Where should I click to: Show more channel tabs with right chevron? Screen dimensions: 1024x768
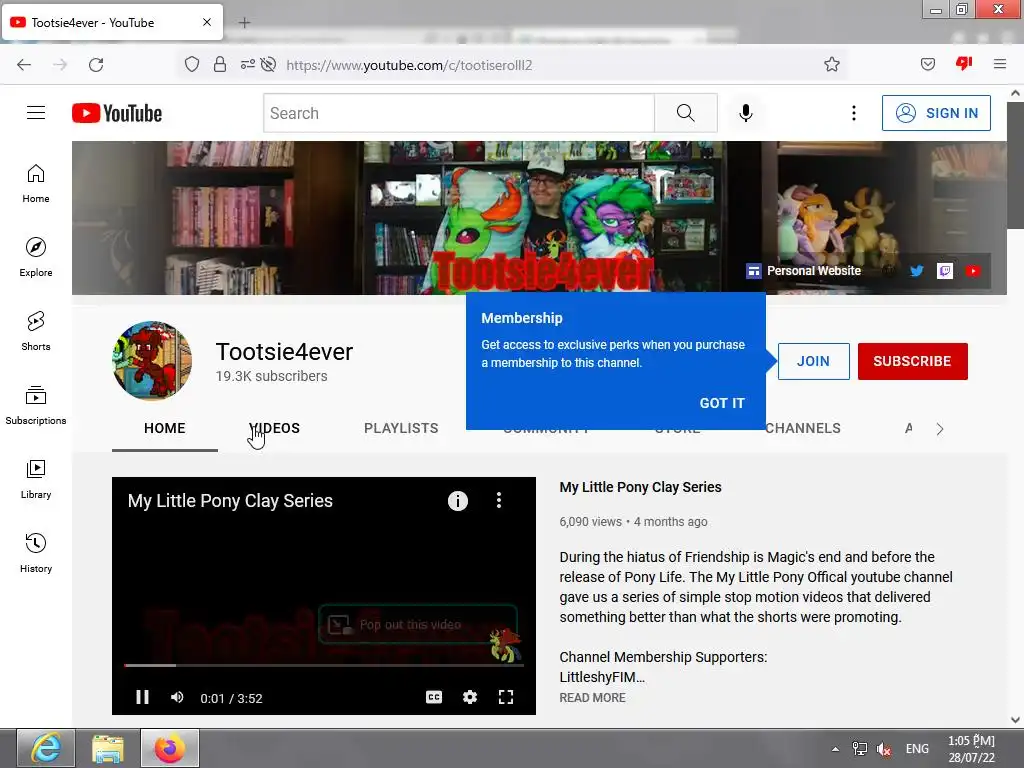940,429
